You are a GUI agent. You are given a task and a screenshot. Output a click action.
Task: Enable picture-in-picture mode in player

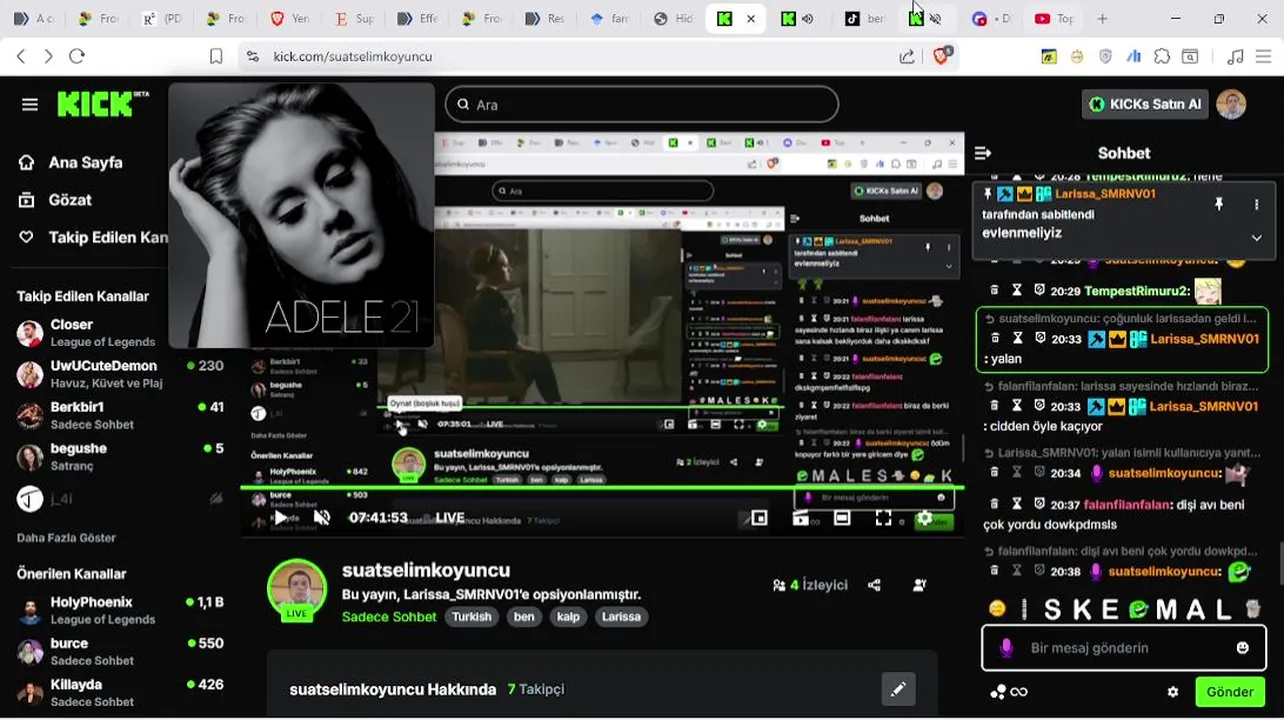(x=759, y=518)
